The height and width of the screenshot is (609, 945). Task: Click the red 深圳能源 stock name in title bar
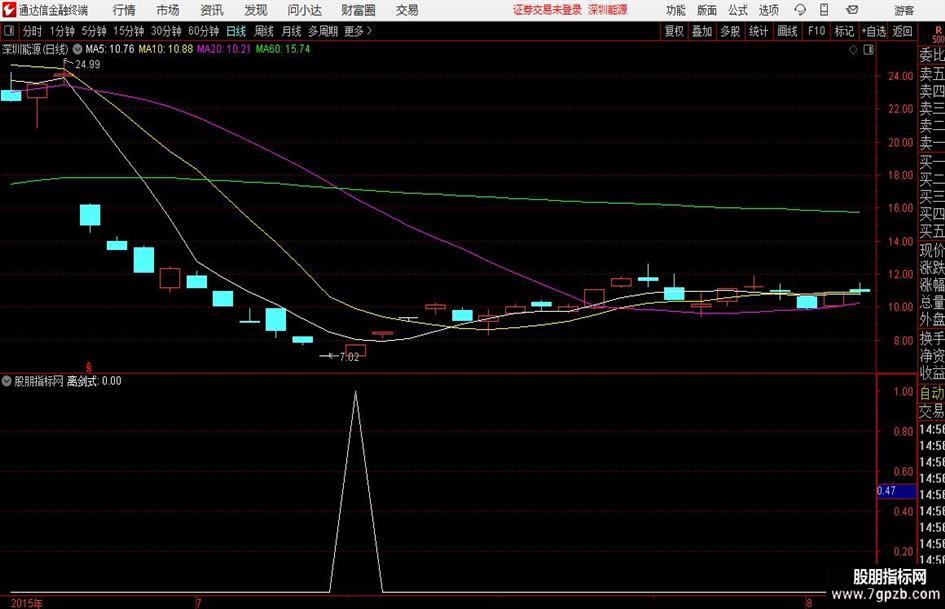[608, 10]
